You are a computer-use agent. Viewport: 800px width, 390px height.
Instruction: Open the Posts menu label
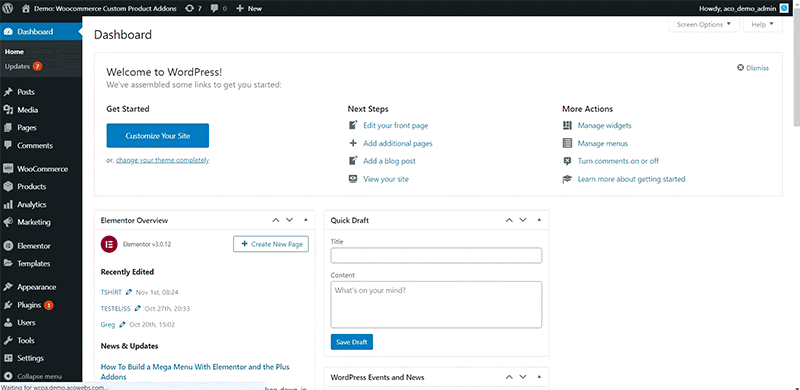(26, 92)
